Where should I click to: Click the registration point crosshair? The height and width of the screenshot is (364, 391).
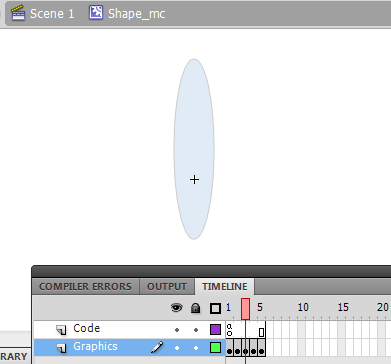tap(194, 180)
